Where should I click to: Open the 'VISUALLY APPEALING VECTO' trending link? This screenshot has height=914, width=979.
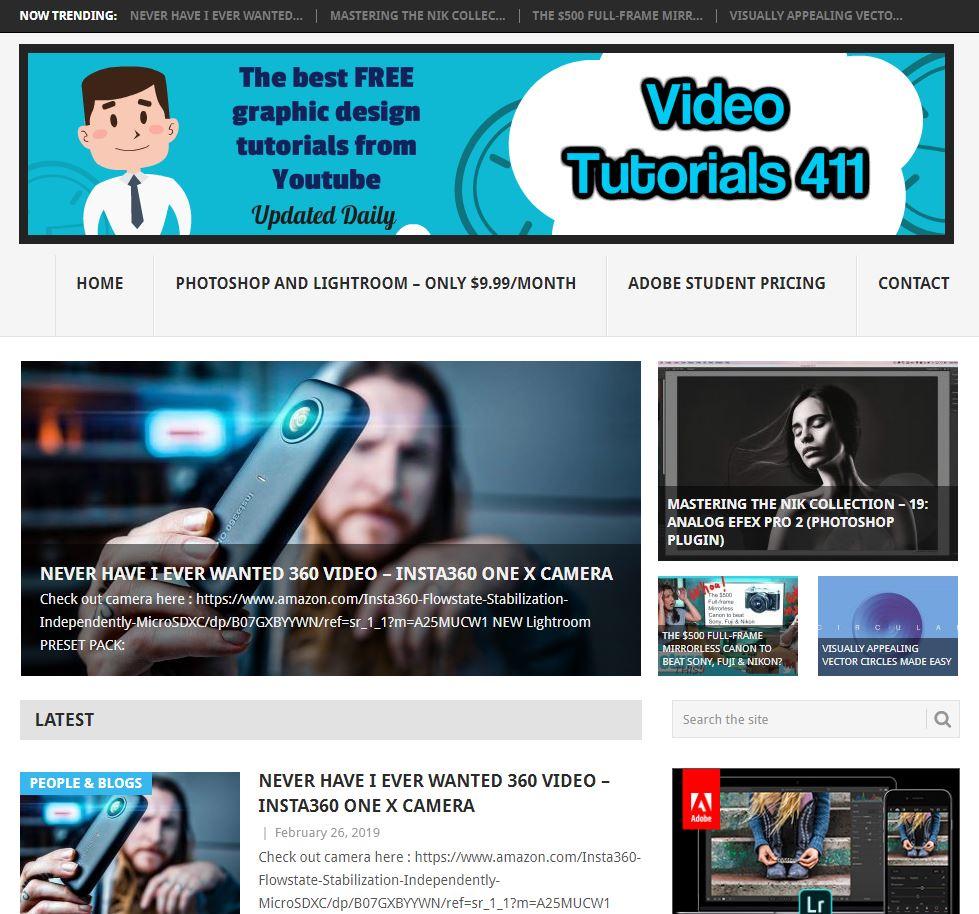(816, 15)
